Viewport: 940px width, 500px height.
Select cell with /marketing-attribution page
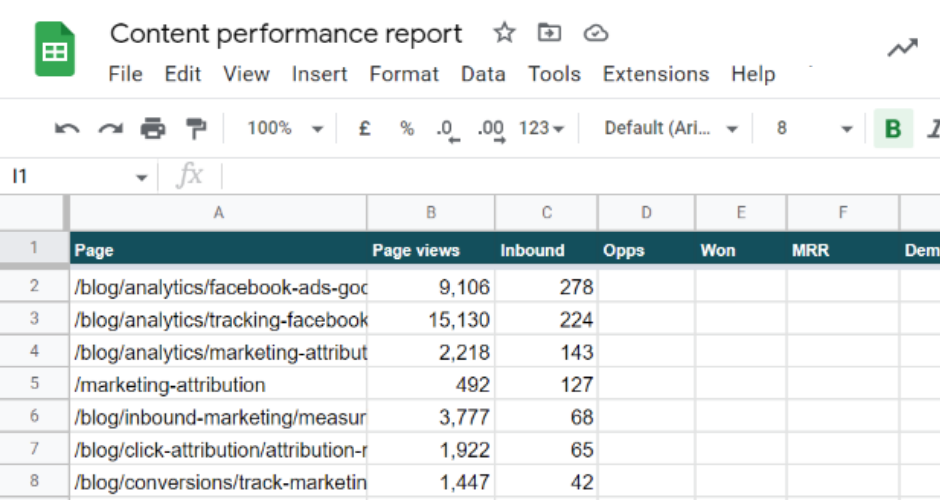pyautogui.click(x=218, y=385)
